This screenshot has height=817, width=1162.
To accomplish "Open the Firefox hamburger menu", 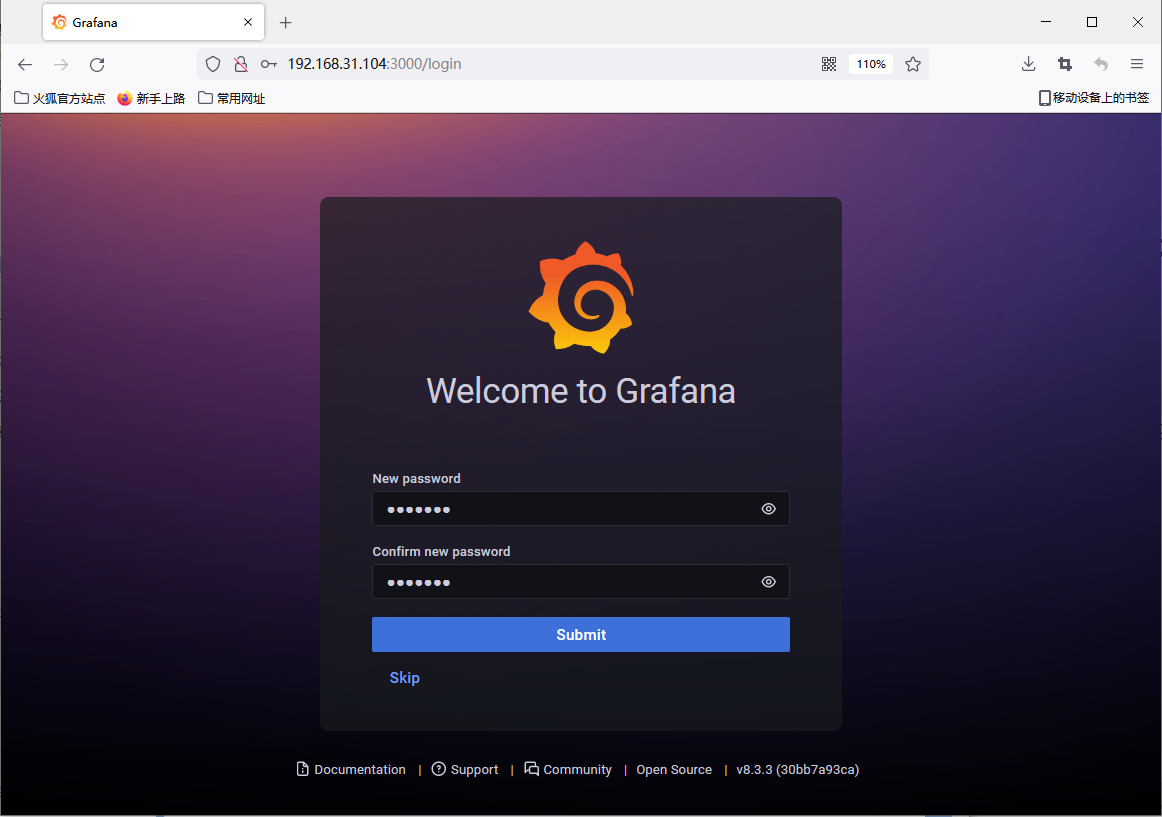I will pyautogui.click(x=1137, y=64).
